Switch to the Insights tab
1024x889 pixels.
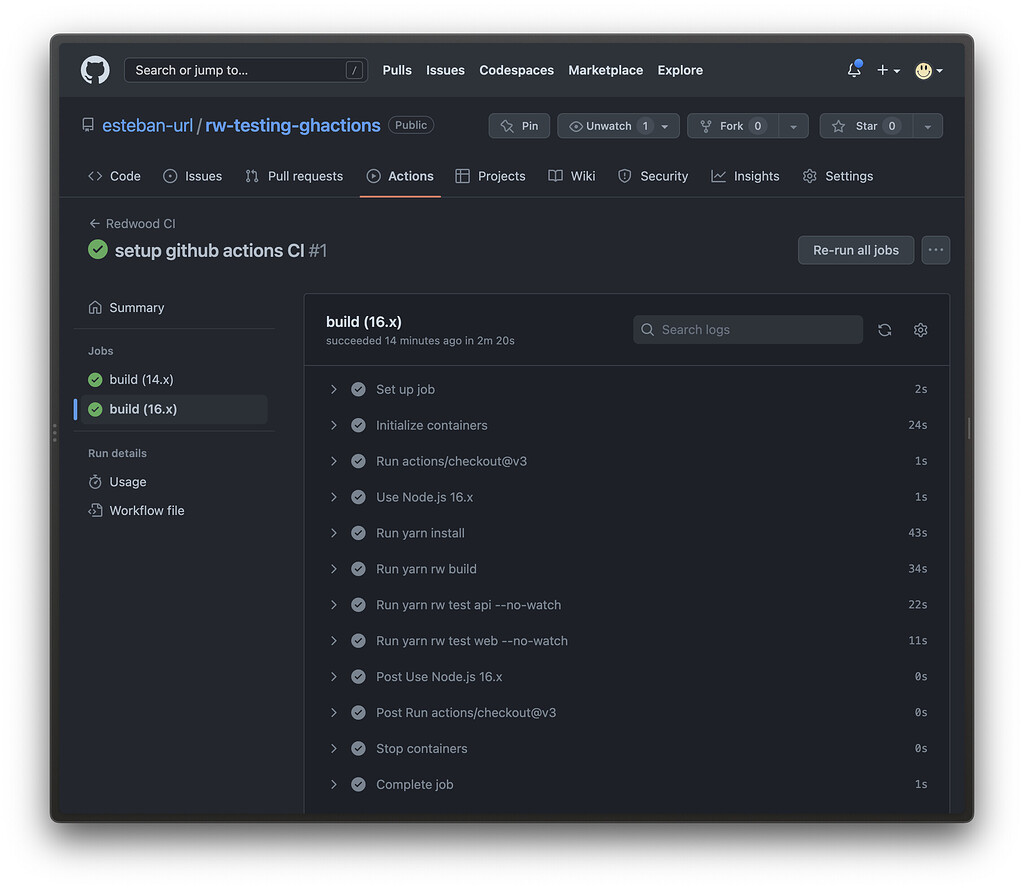pyautogui.click(x=745, y=176)
